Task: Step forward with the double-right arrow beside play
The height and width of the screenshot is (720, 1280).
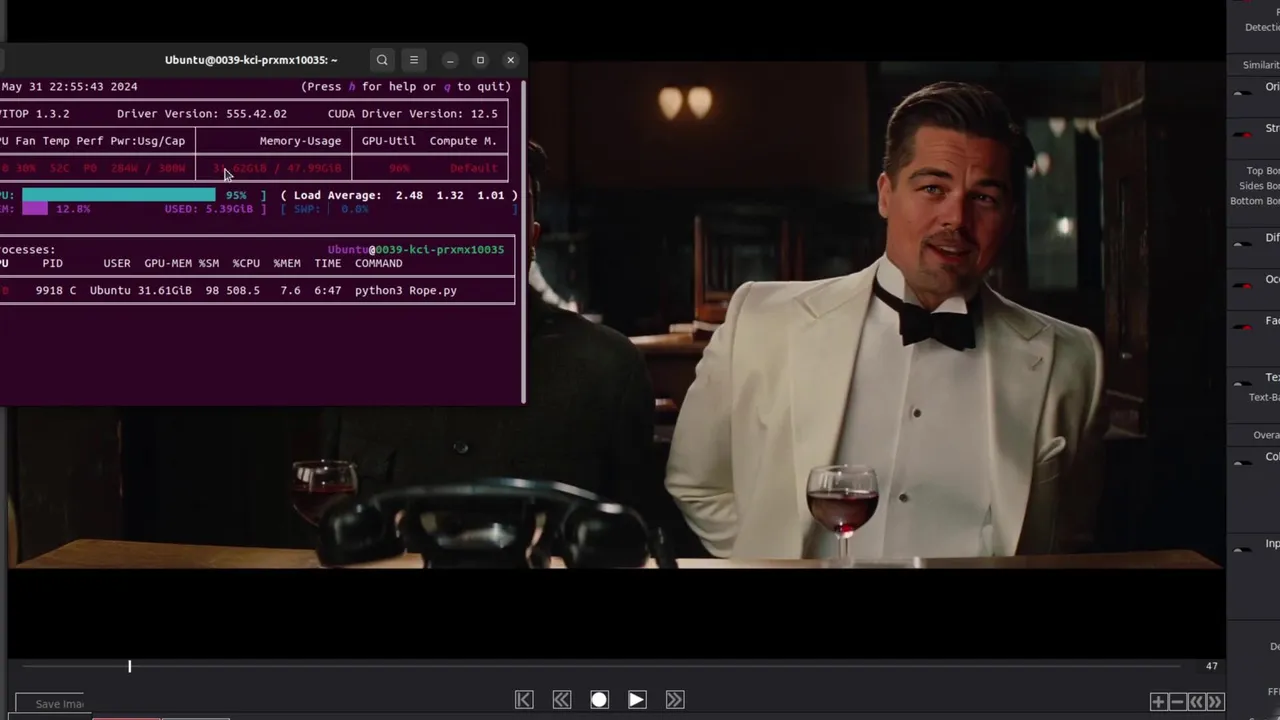Action: pyautogui.click(x=675, y=700)
